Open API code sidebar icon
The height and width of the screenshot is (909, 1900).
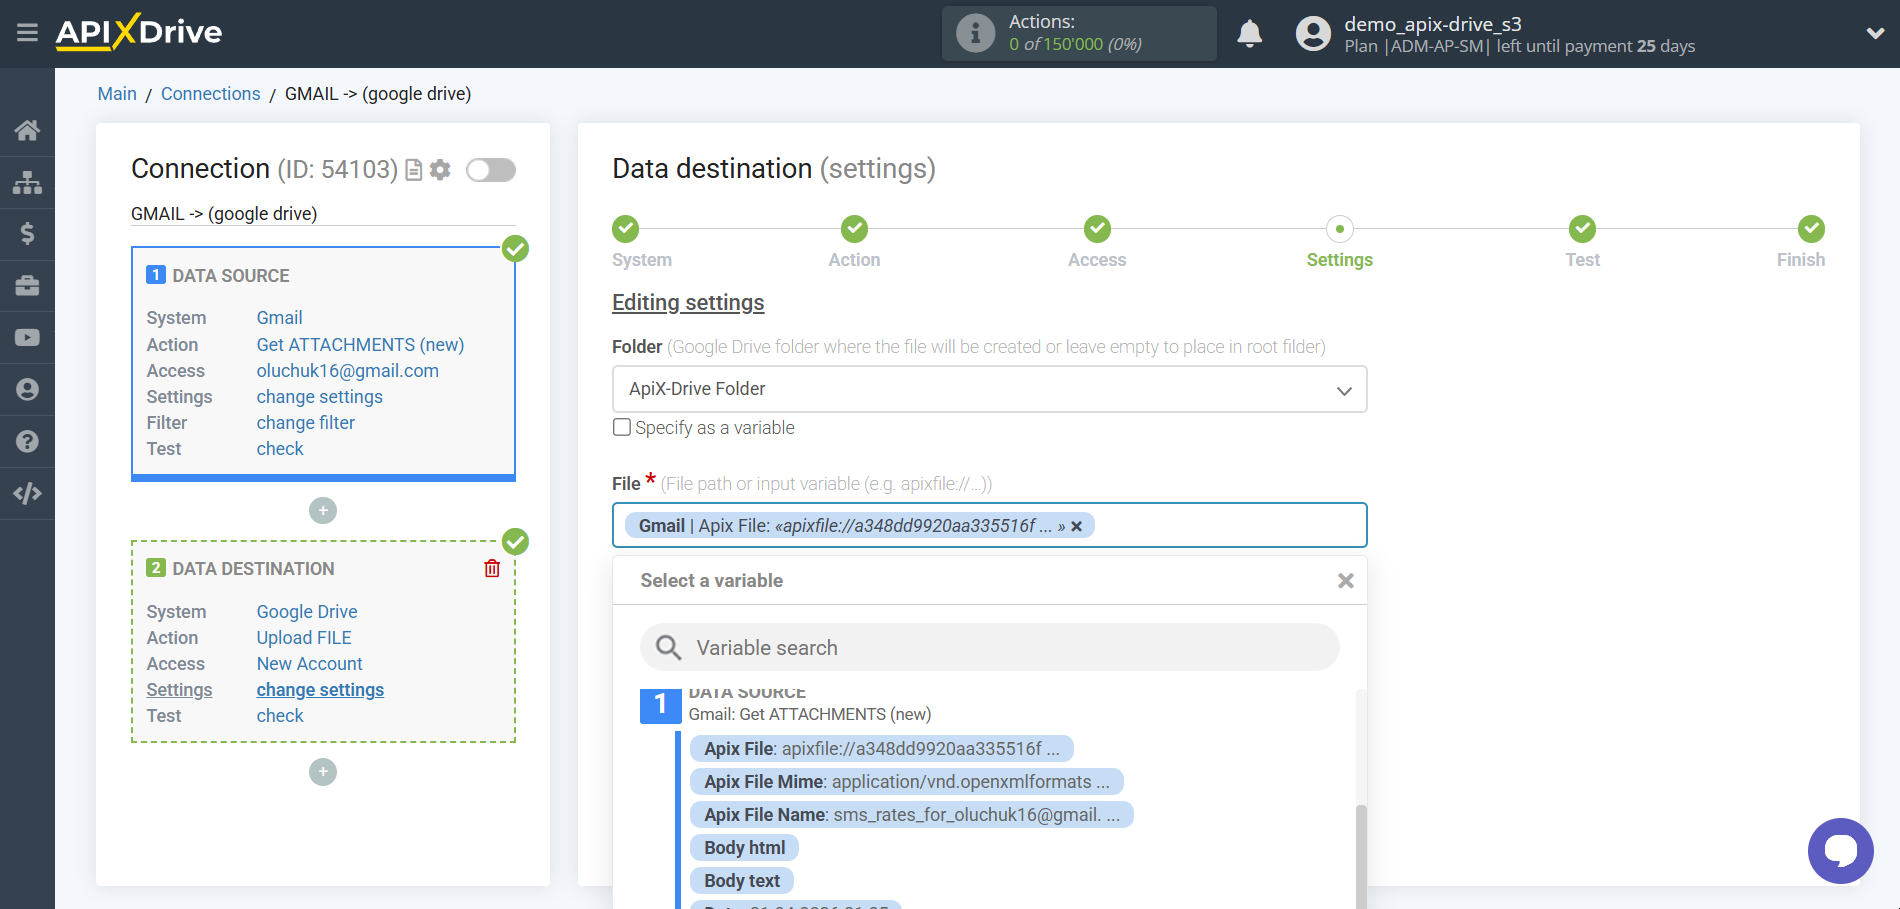[x=27, y=493]
